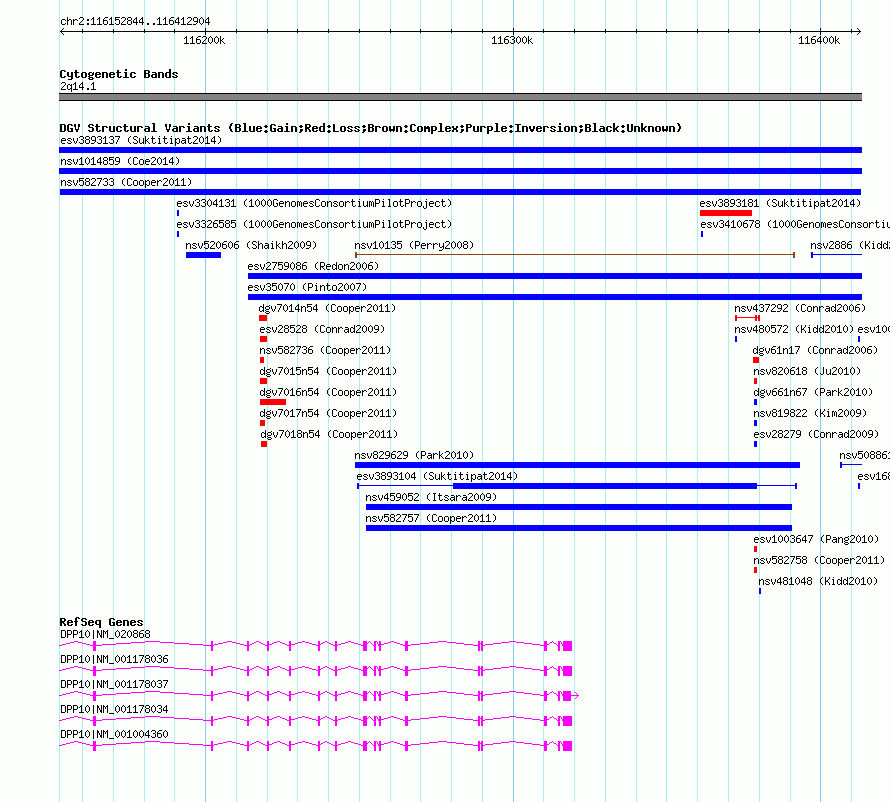Click dgv7014n54 (Cooper2011) label

[327, 308]
